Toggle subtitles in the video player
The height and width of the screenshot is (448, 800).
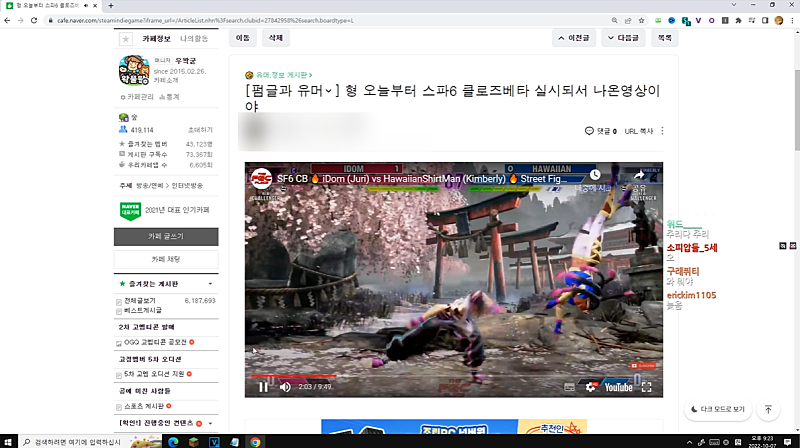[x=569, y=387]
